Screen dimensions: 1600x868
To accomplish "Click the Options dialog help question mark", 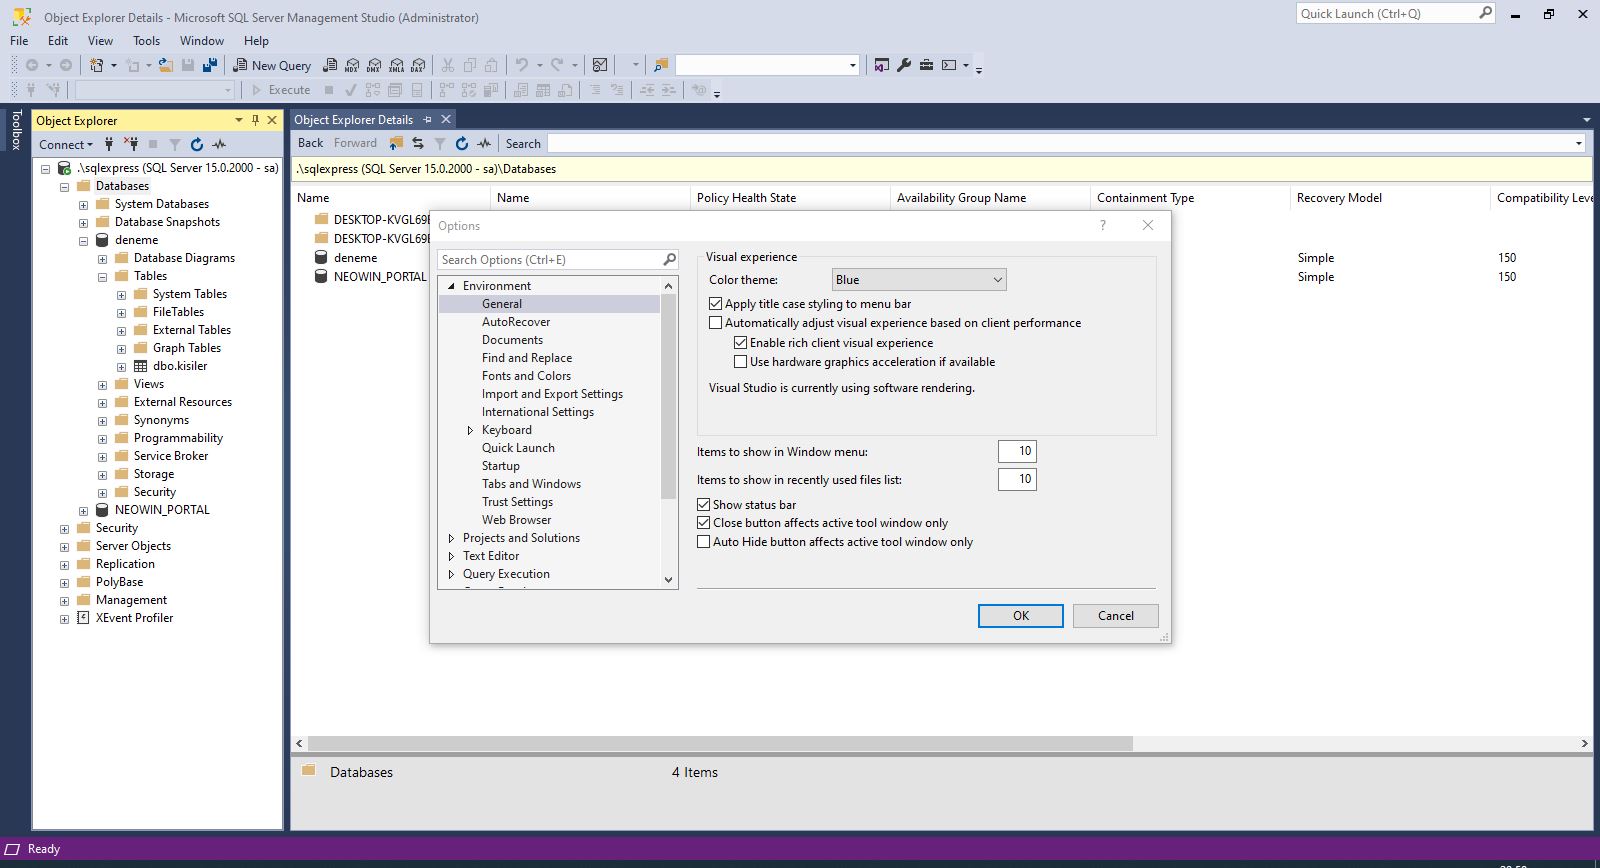I will 1103,225.
